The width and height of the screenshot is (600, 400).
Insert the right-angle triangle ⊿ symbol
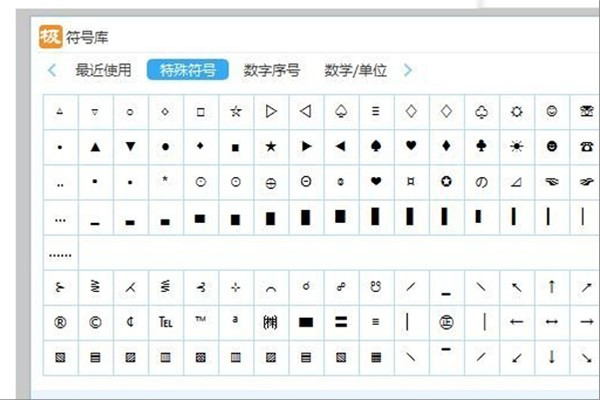pyautogui.click(x=517, y=182)
